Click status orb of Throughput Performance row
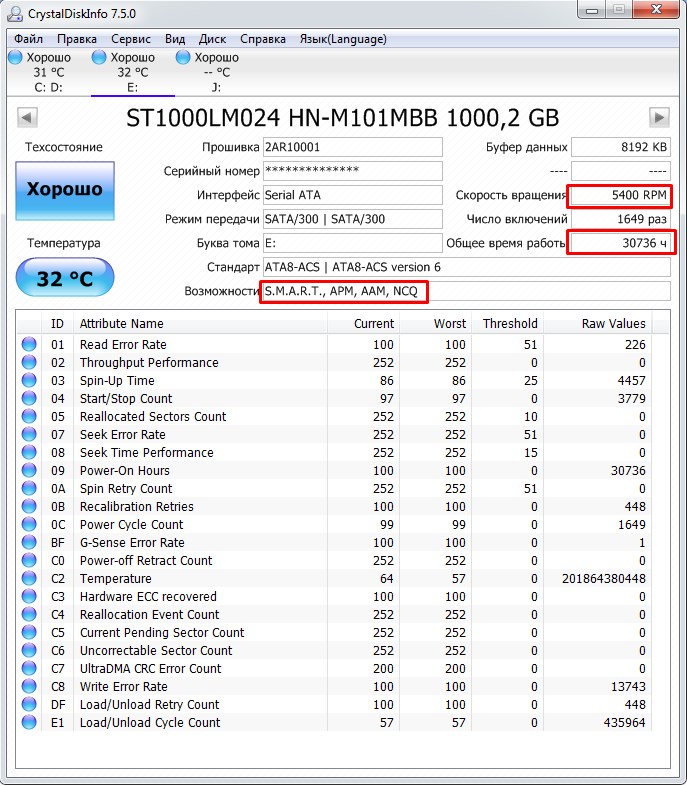The image size is (687, 786). tap(29, 362)
